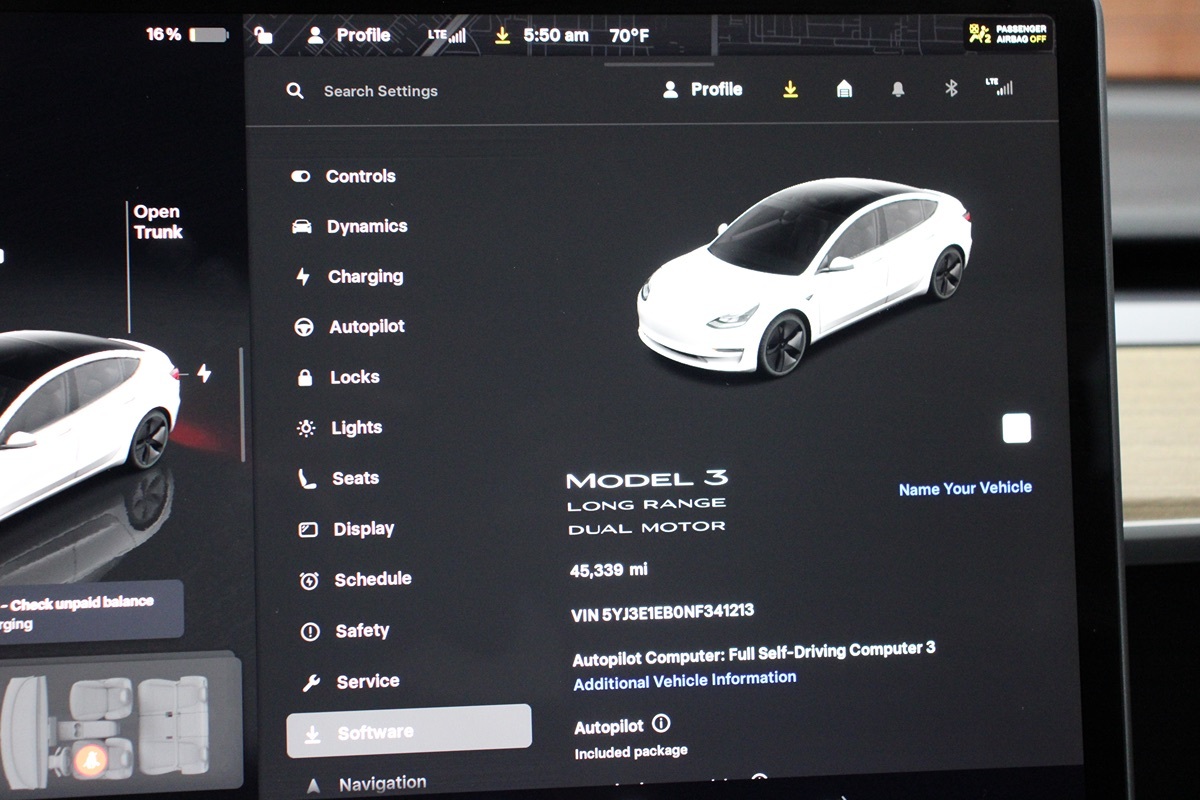Tap the heated seat icon in the seat diagram
The image size is (1200, 800).
(x=90, y=760)
